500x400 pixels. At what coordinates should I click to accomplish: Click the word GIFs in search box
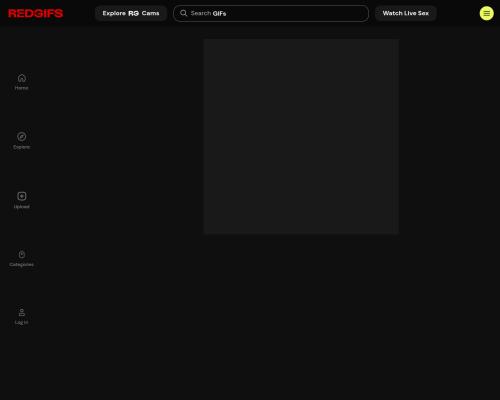coord(219,13)
